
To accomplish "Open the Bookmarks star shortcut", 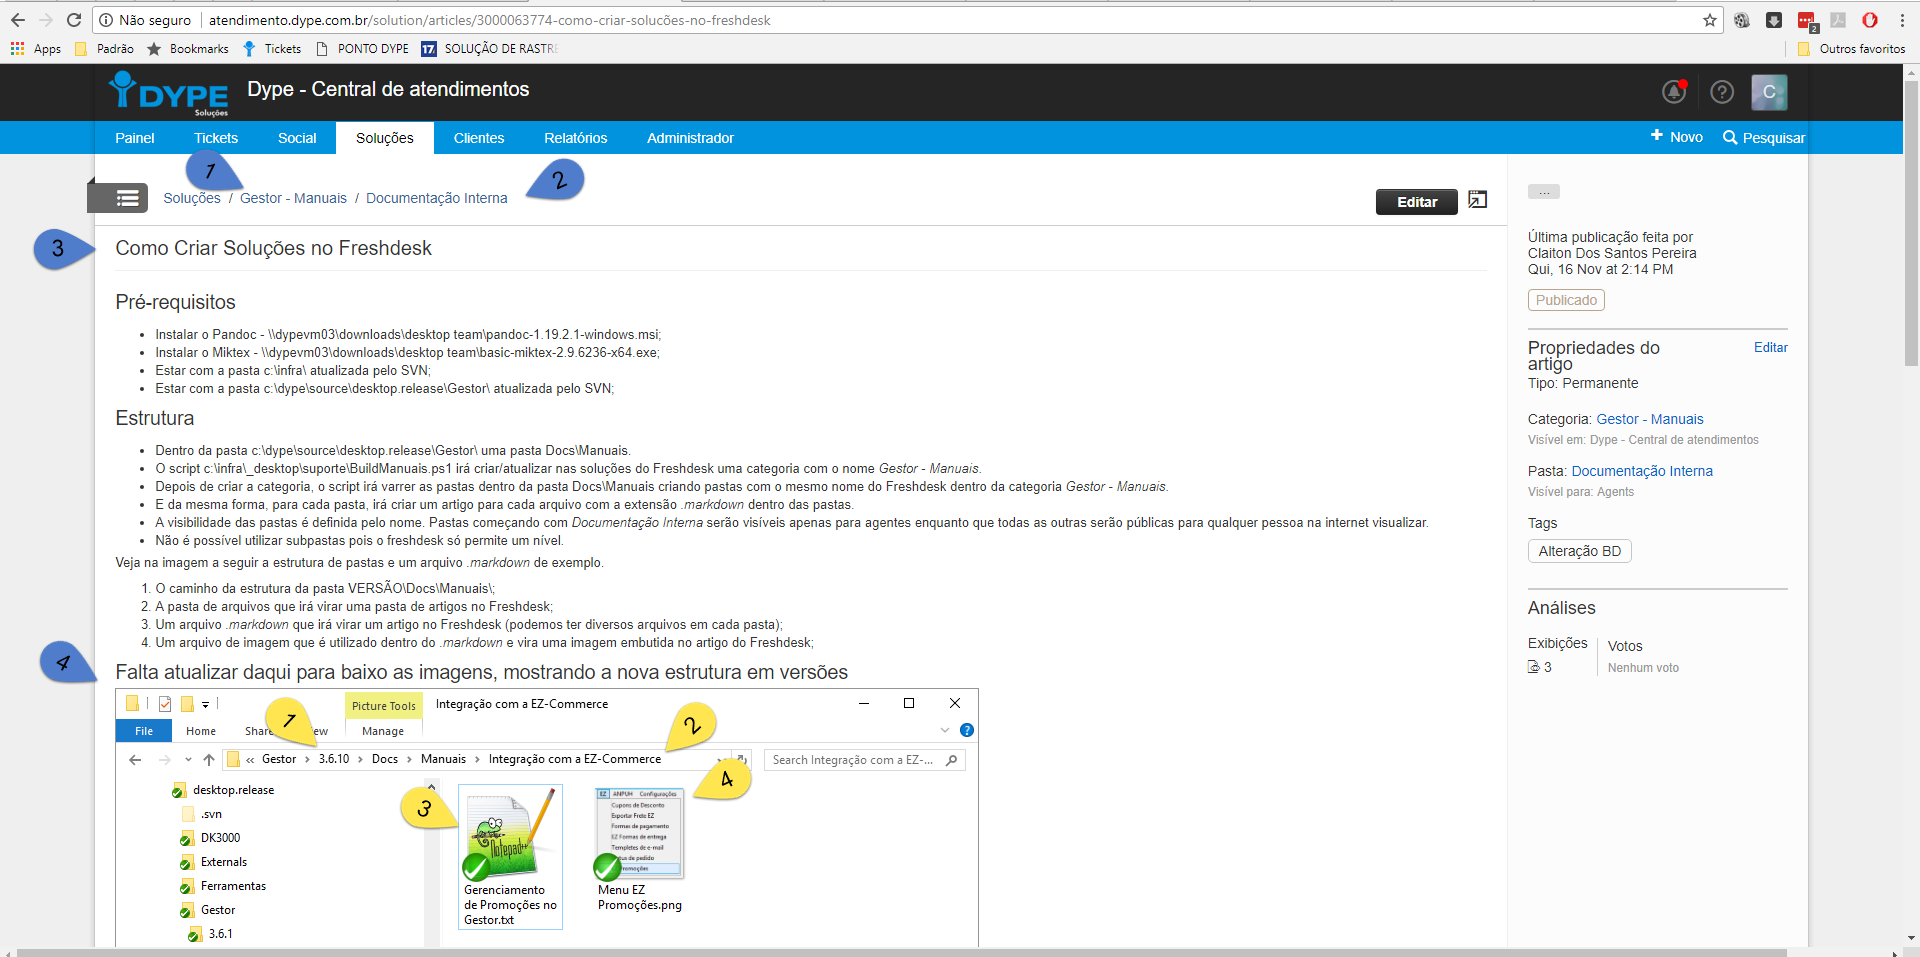I will [188, 49].
